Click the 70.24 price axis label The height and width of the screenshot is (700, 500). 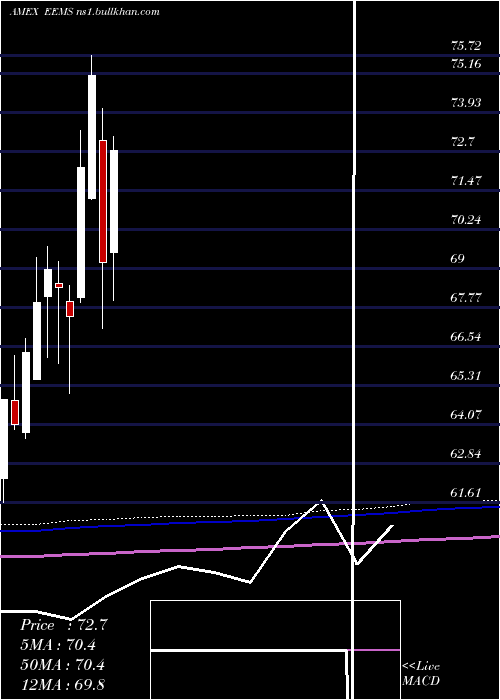[466, 220]
